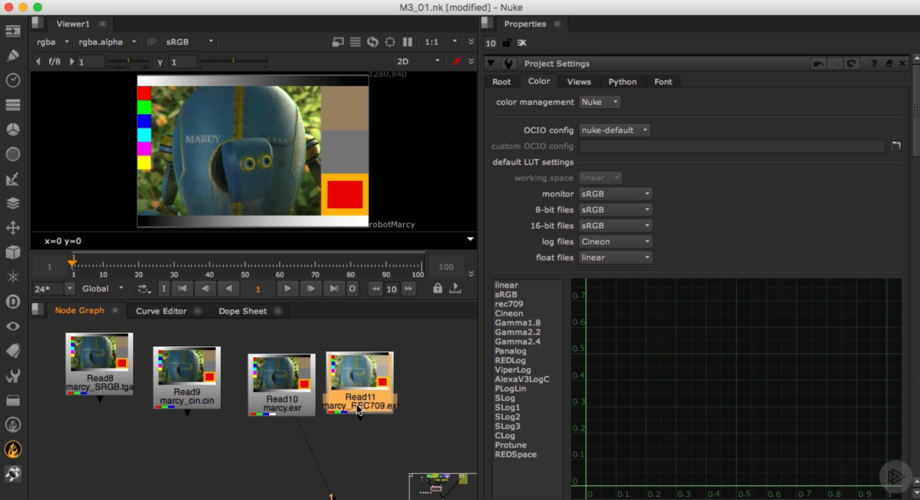920x500 pixels.
Task: Switch to the Font tab
Action: tap(663, 82)
